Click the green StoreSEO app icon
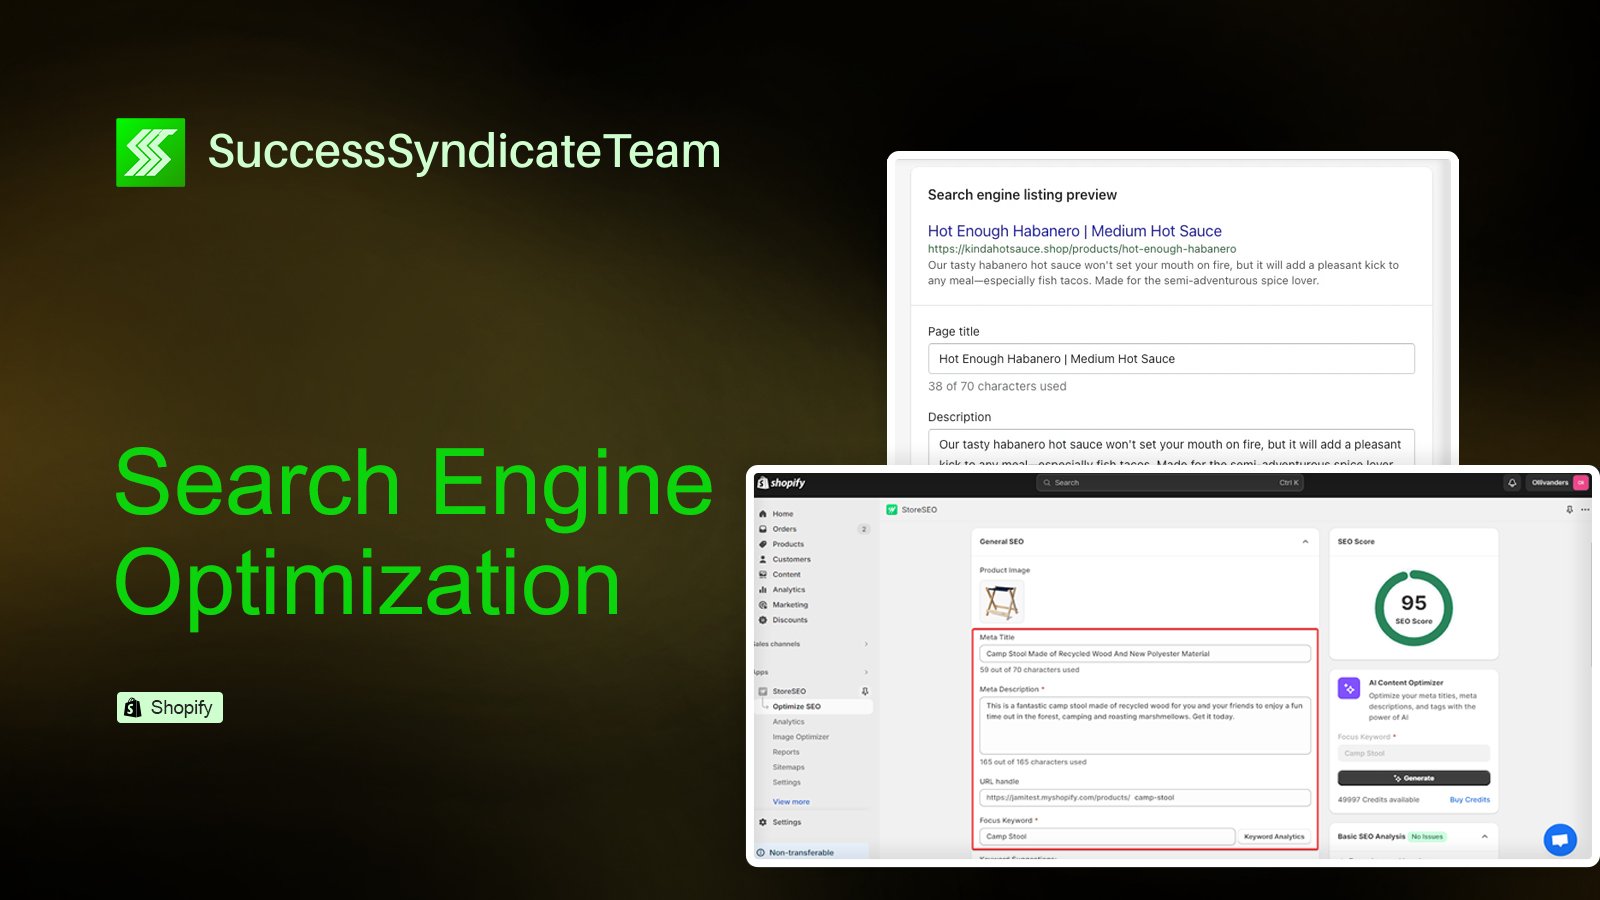1600x900 pixels. pyautogui.click(x=892, y=510)
